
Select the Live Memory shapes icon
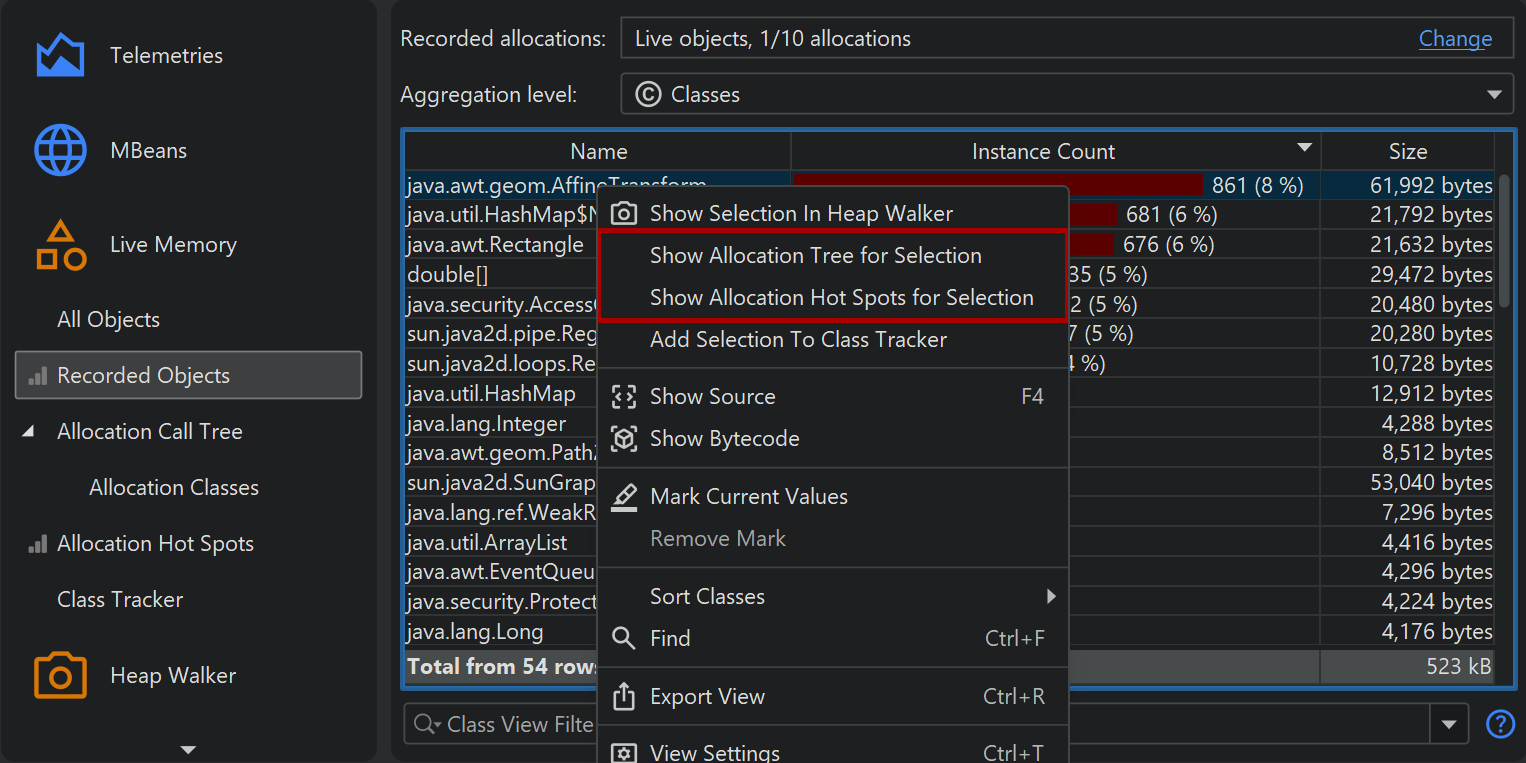pyautogui.click(x=60, y=245)
